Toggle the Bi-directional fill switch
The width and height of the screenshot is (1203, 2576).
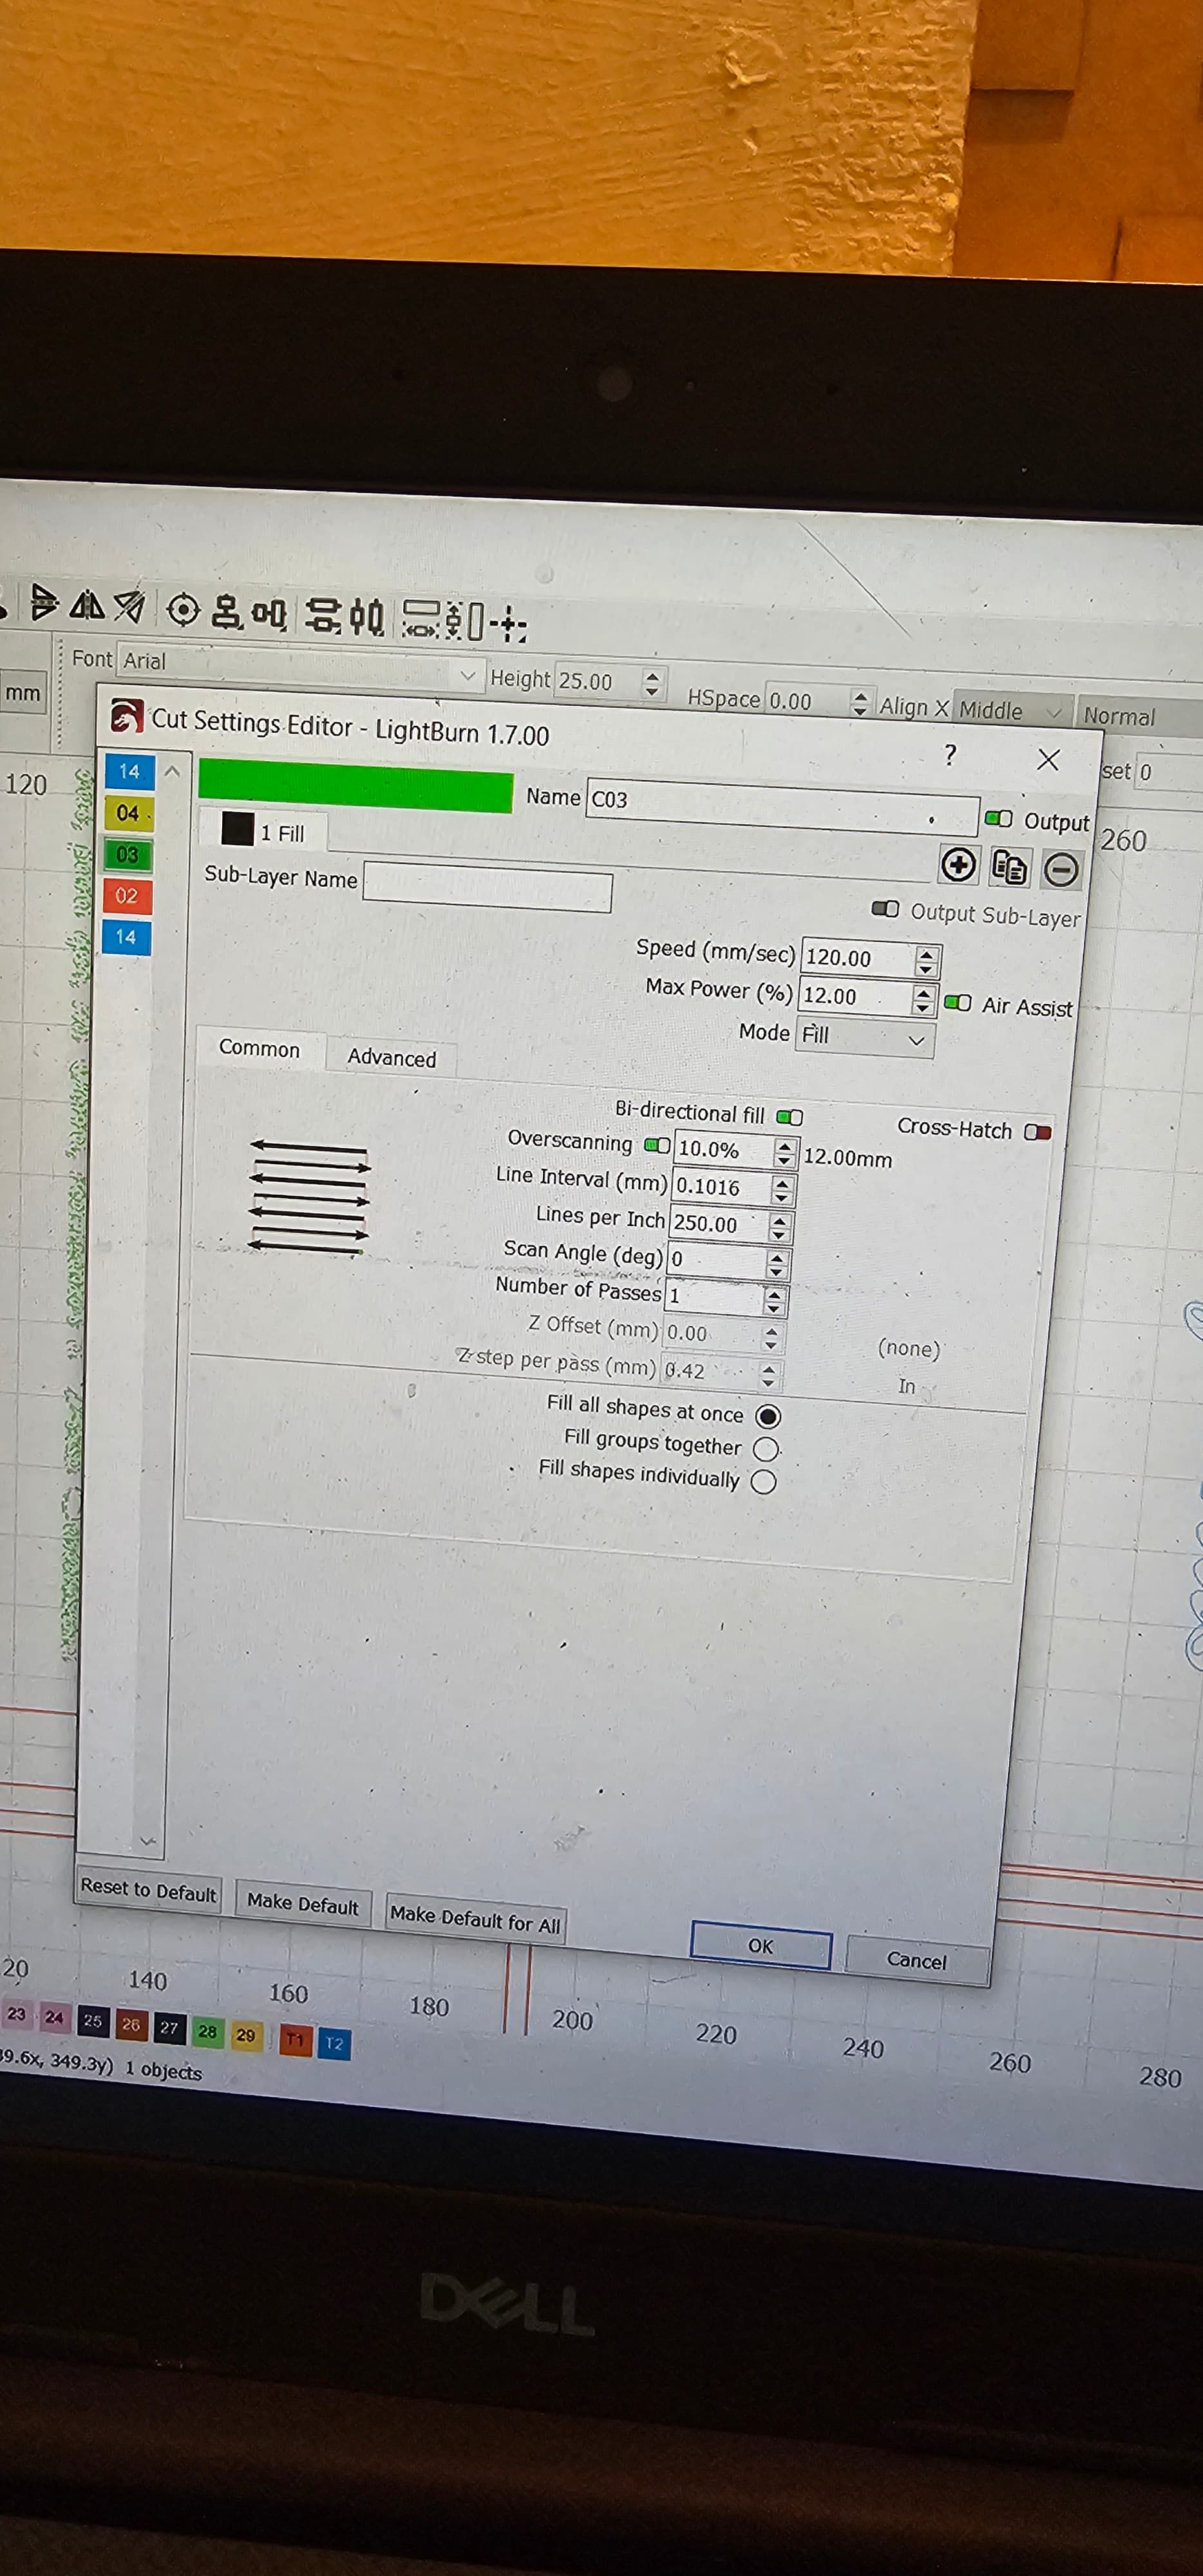(789, 1117)
